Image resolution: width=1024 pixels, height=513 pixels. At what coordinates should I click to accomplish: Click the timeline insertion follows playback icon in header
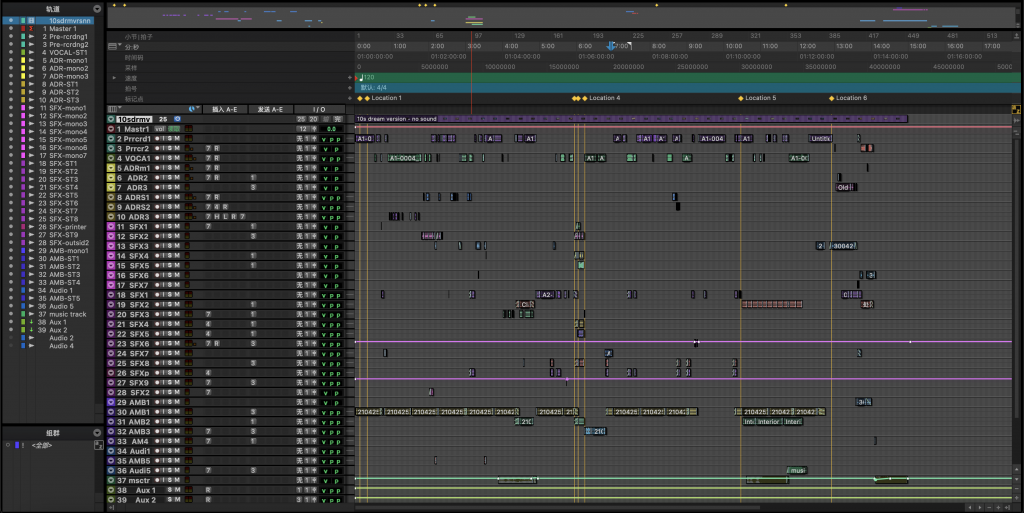tap(192, 109)
